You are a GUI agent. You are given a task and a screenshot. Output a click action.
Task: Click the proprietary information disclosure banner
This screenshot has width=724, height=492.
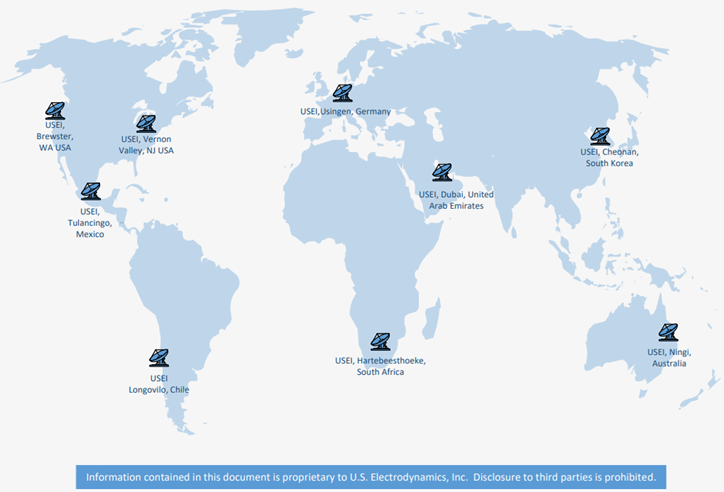coord(371,477)
